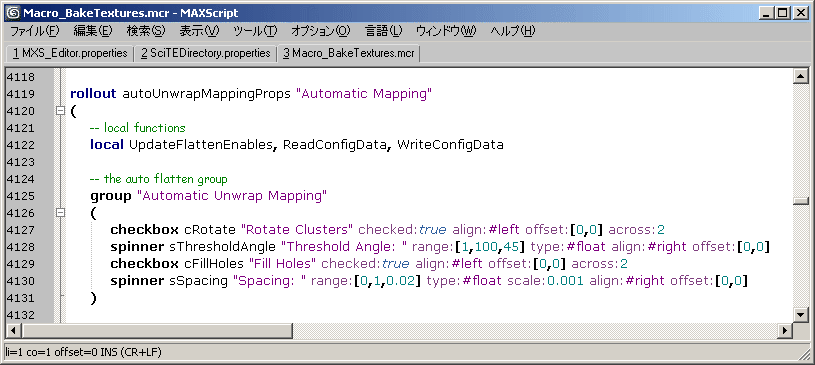Open the 検索(S) menu
The height and width of the screenshot is (365, 815).
(146, 31)
